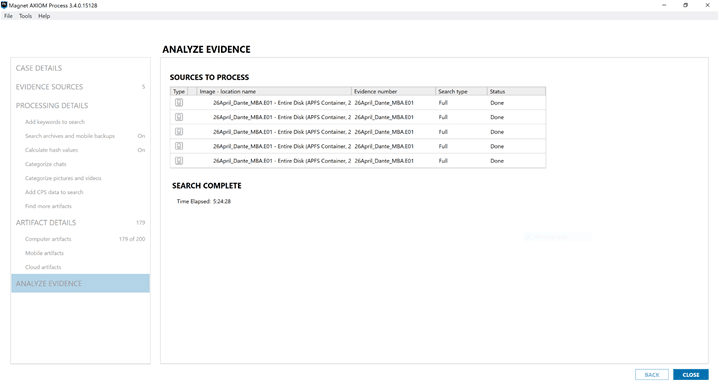Click the Search type column header
Viewport: 719px width, 386px height.
461,91
